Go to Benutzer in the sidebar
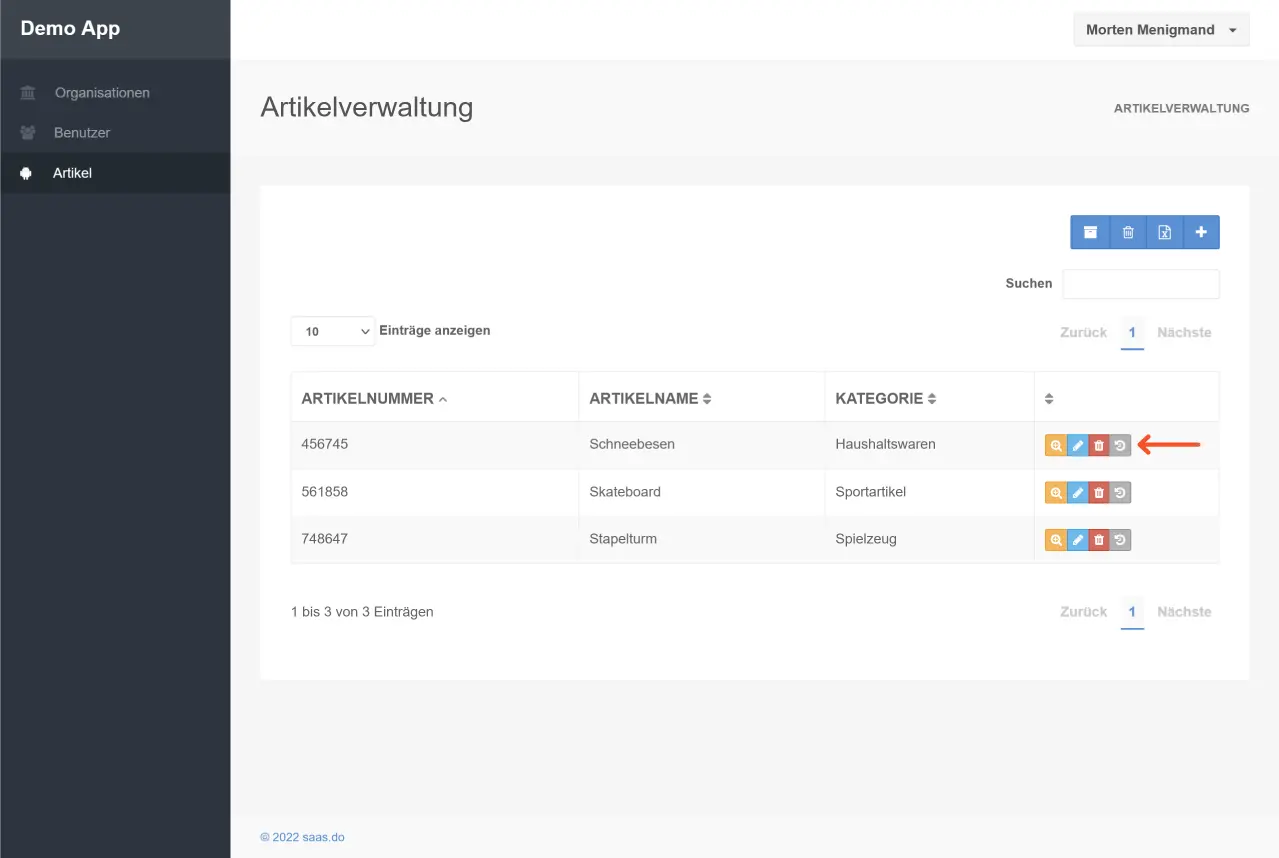The height and width of the screenshot is (858, 1279). (82, 133)
